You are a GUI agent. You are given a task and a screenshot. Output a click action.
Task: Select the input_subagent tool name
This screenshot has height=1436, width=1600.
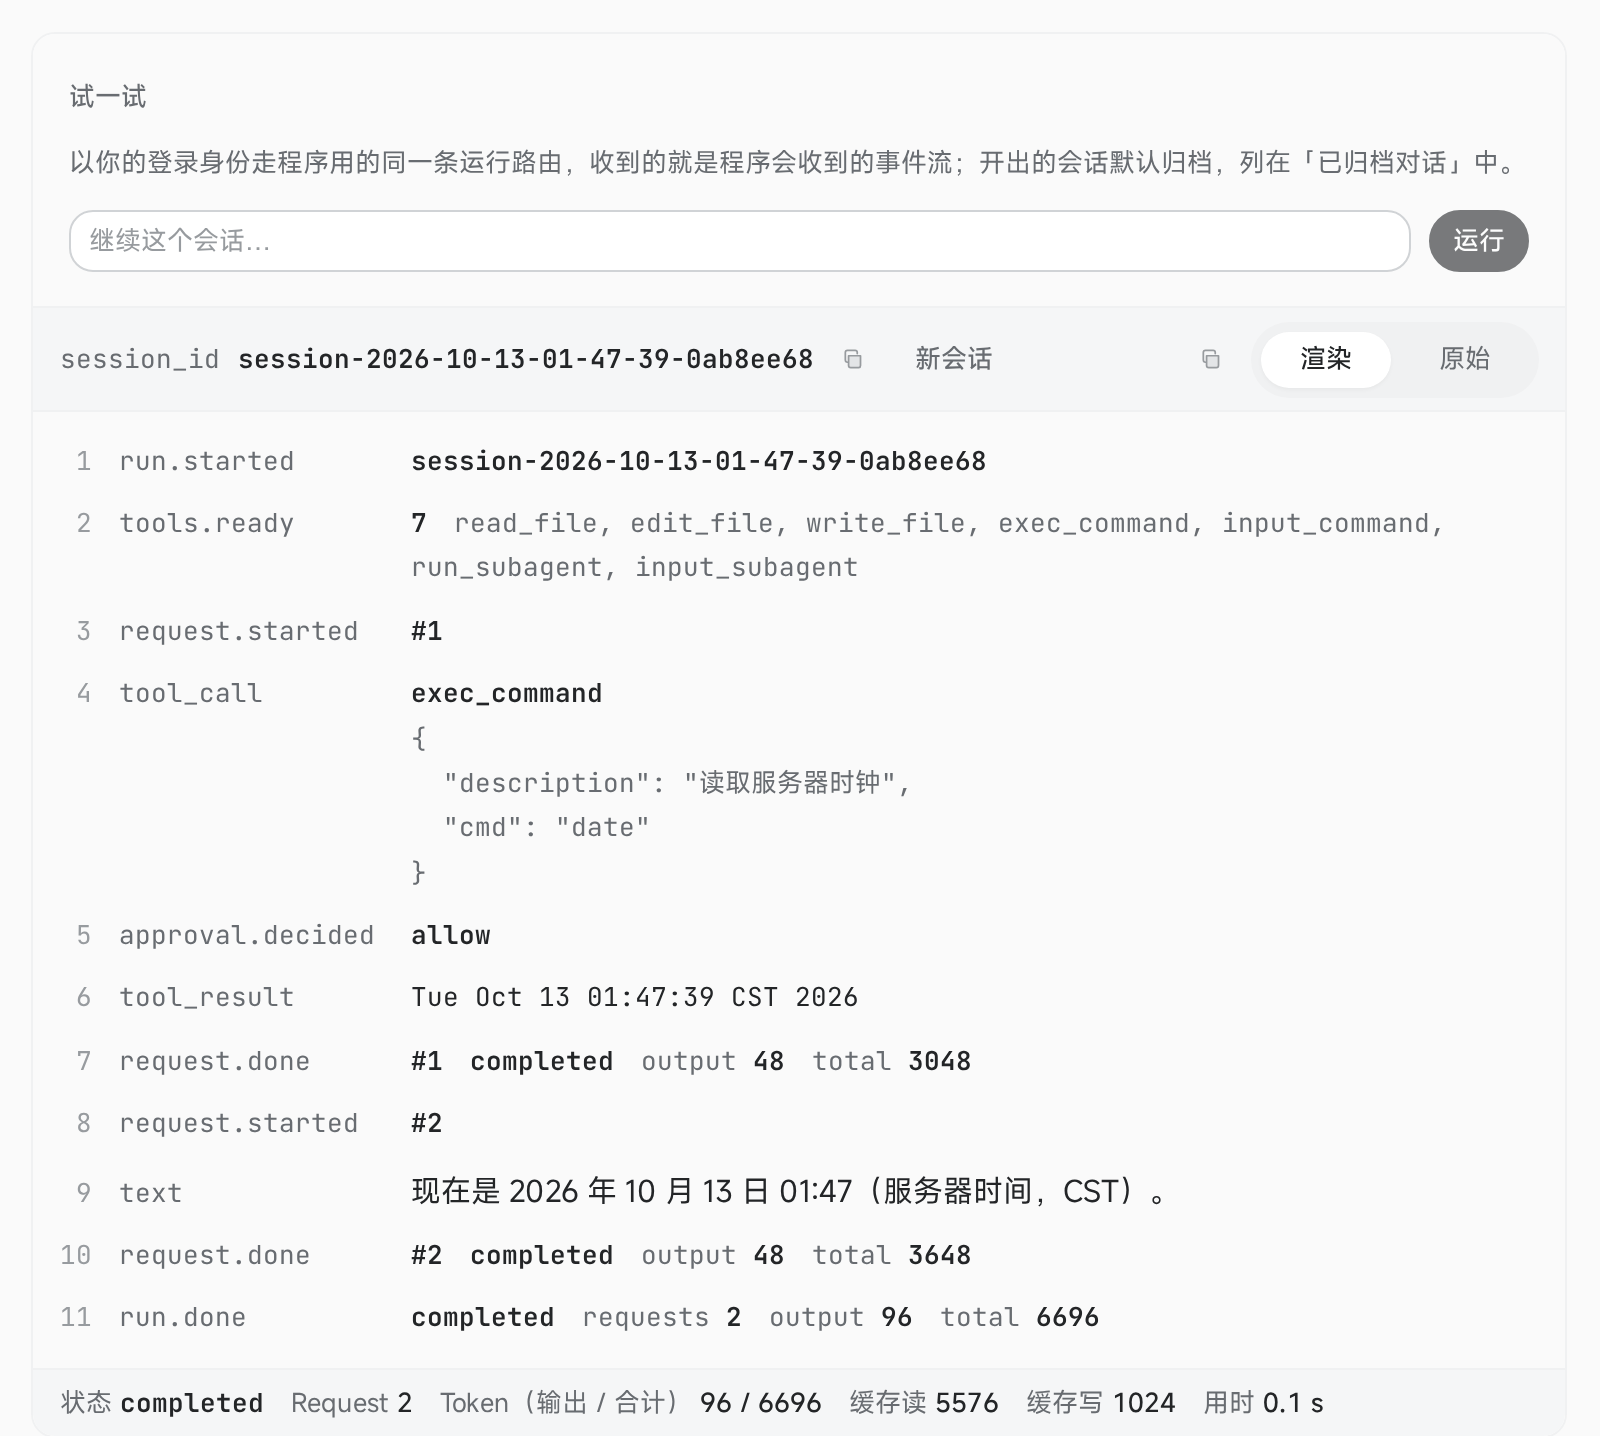(746, 567)
